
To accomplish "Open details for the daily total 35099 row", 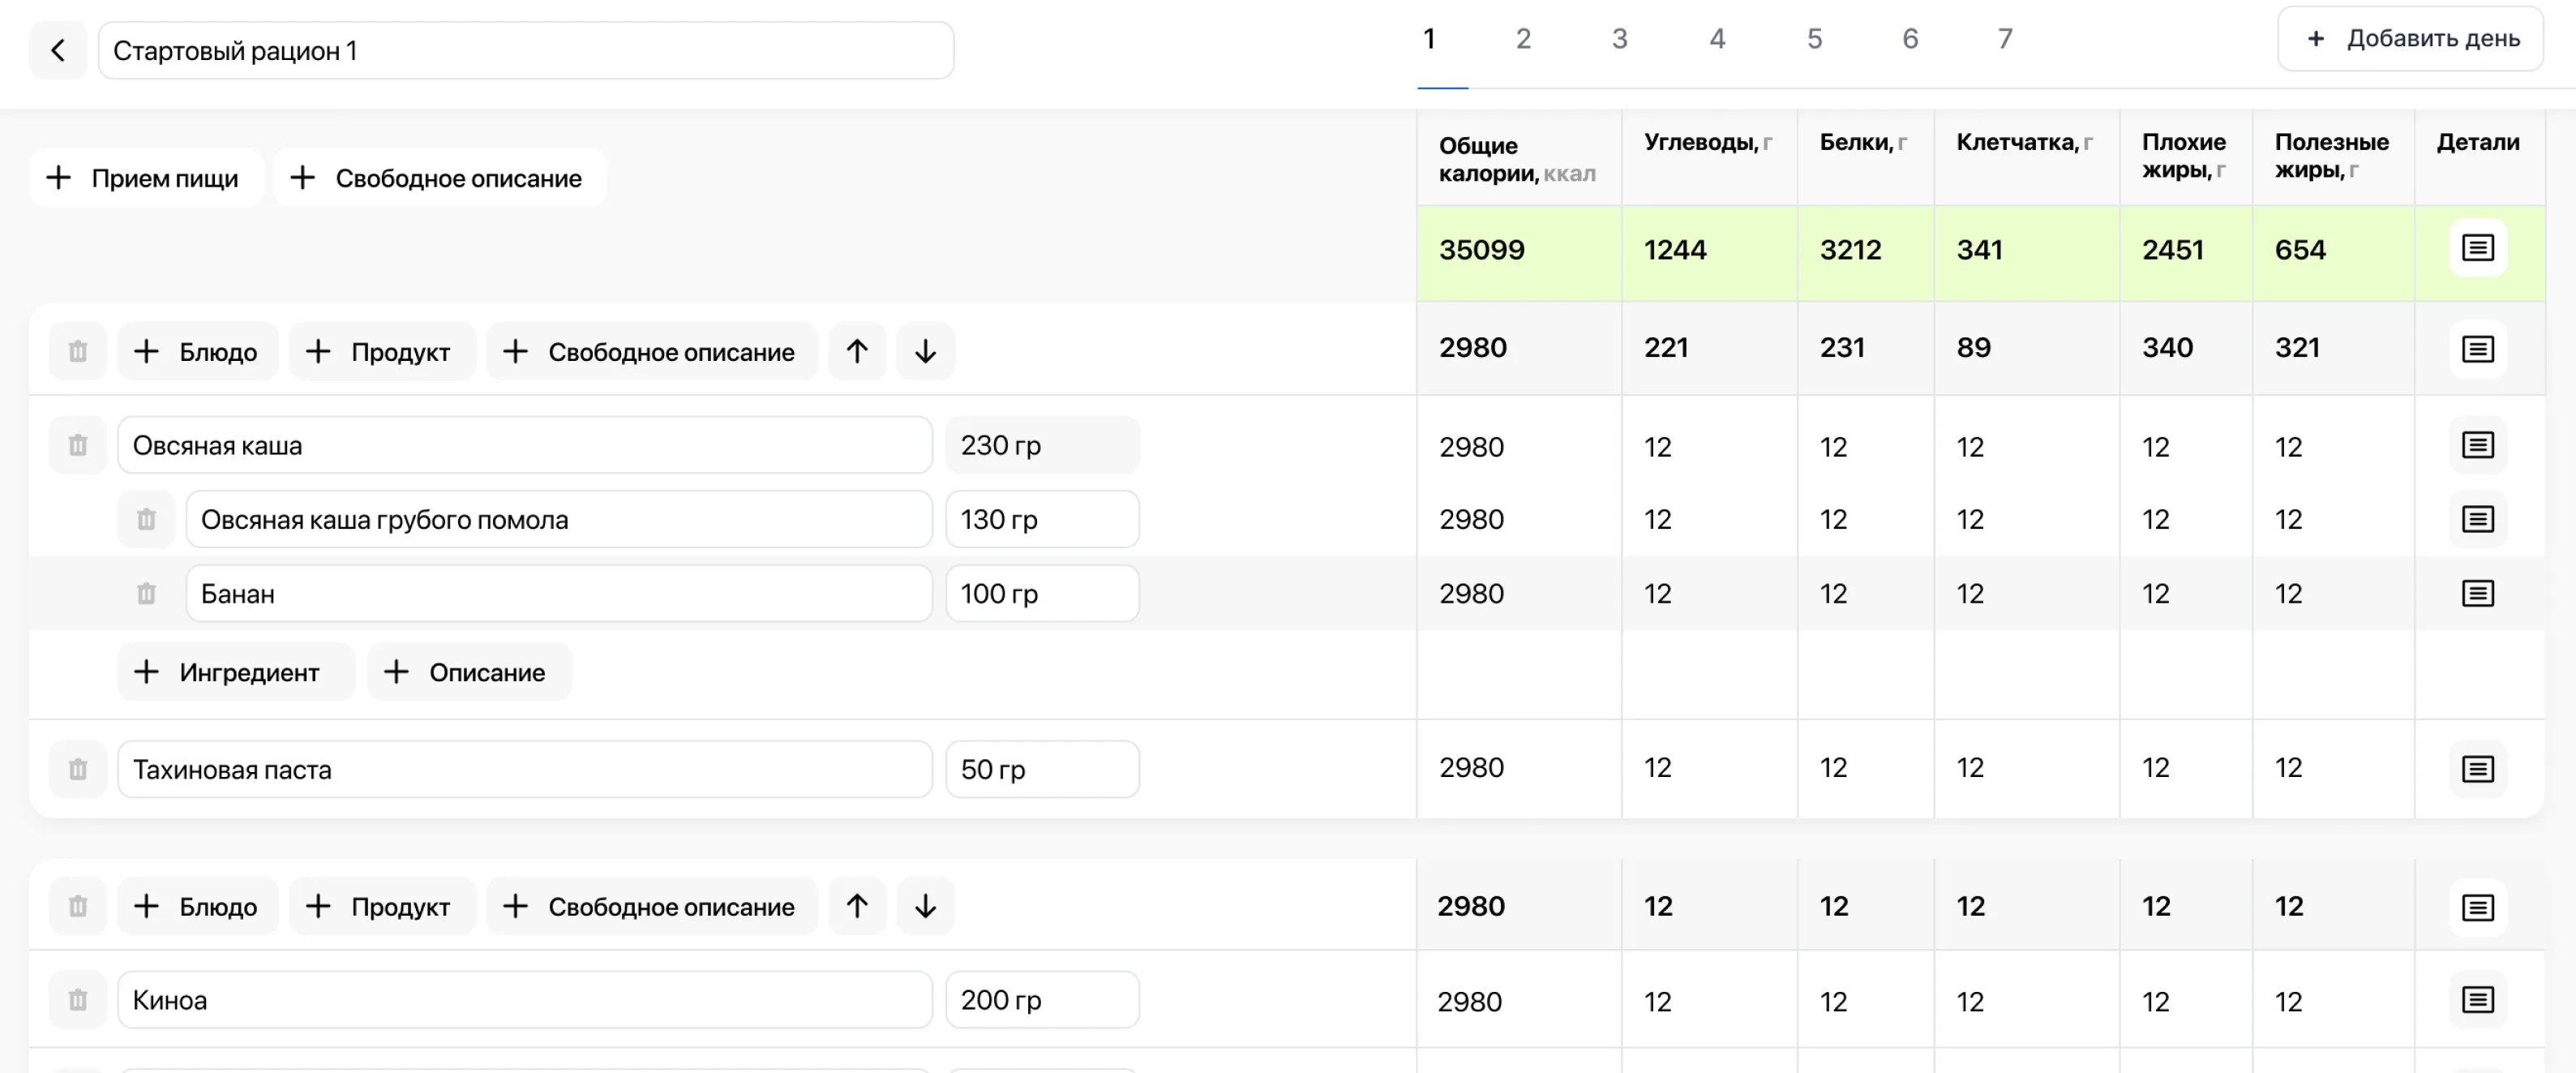I will click(x=2477, y=248).
